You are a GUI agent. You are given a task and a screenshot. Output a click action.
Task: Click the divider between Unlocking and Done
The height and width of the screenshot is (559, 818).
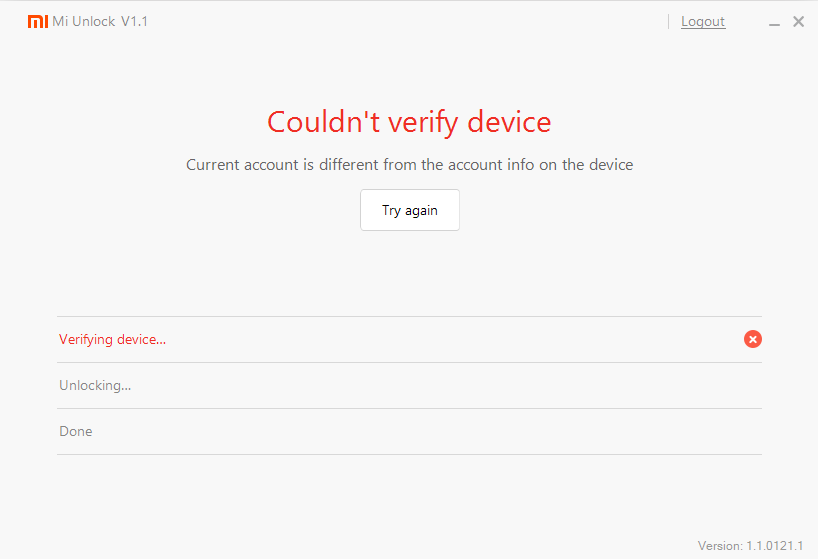point(409,408)
